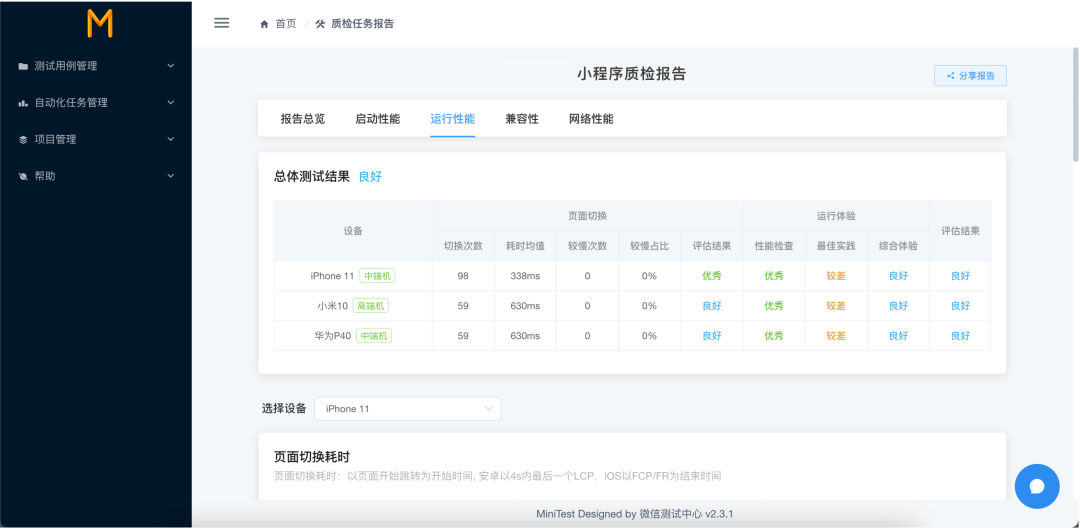
Task: Click the 良好 overall result text
Action: click(x=370, y=176)
